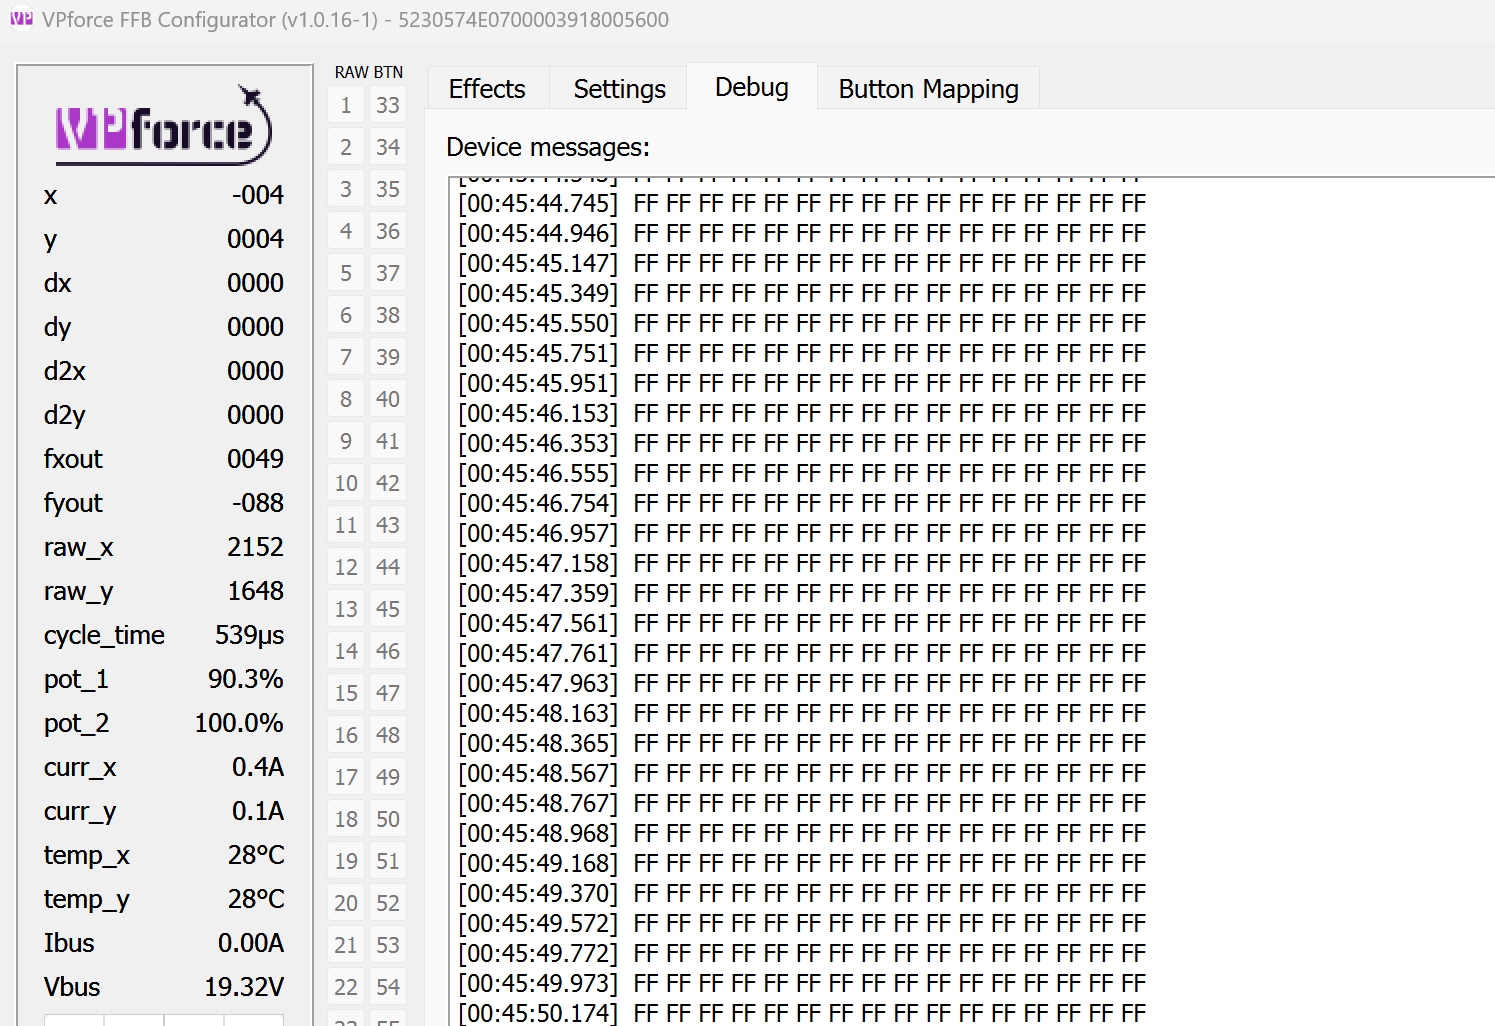Image resolution: width=1495 pixels, height=1026 pixels.
Task: Select raw button cell 10
Action: click(x=345, y=482)
